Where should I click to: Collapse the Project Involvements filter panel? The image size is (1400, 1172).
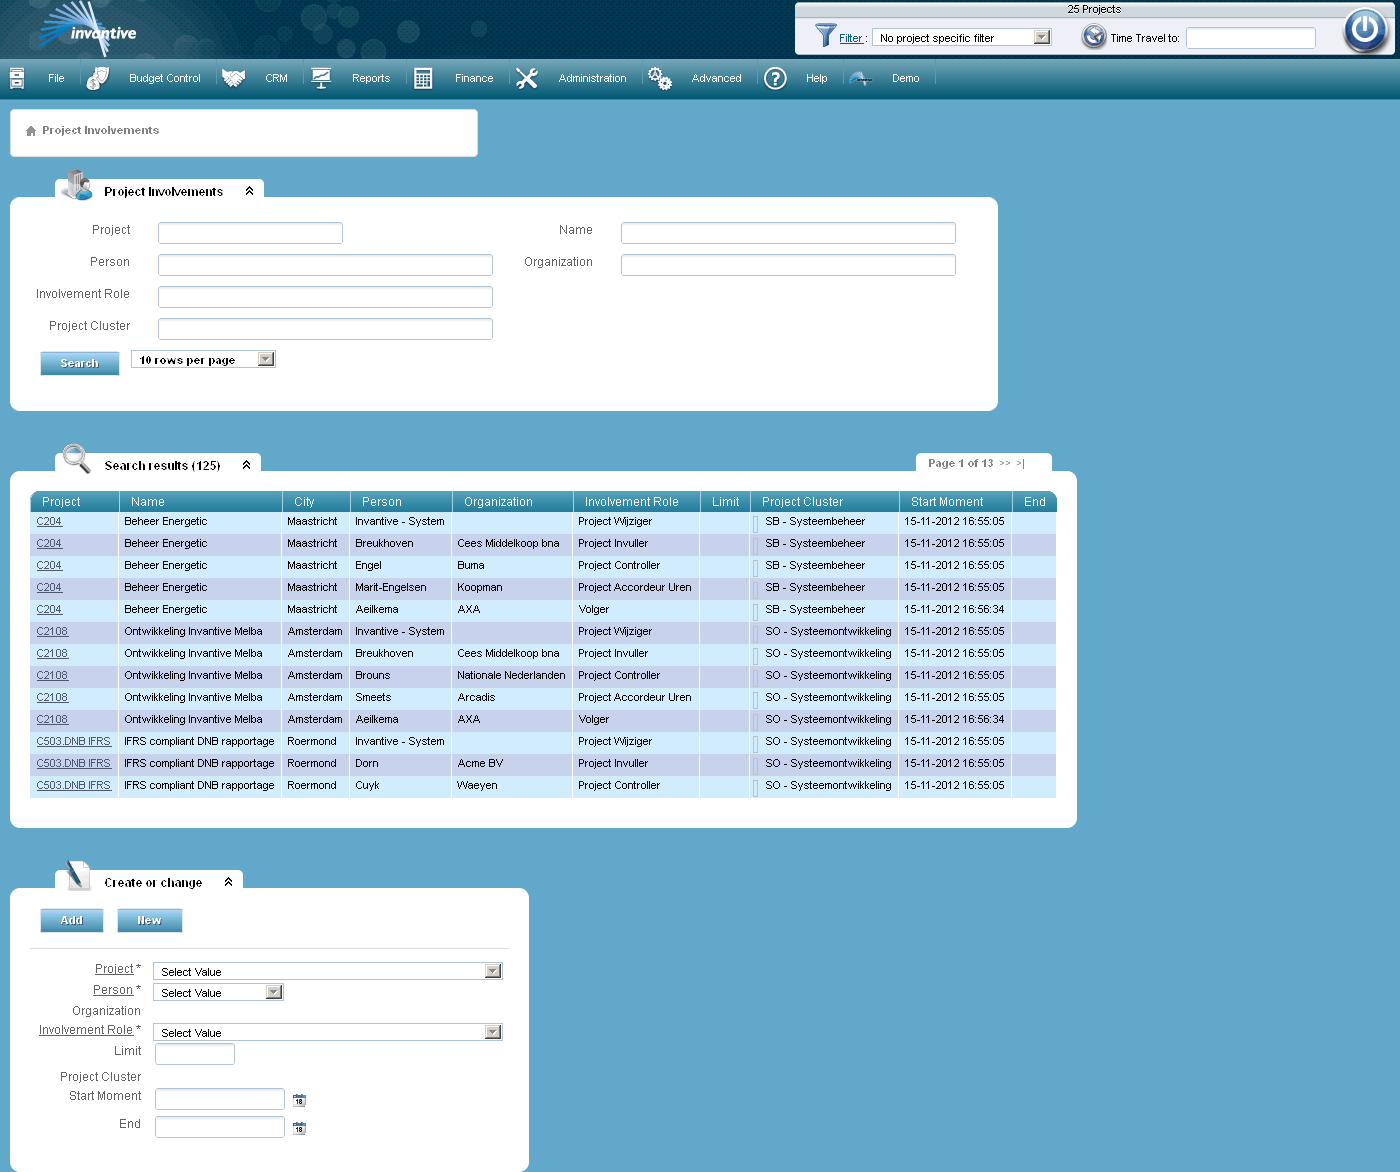click(x=249, y=190)
